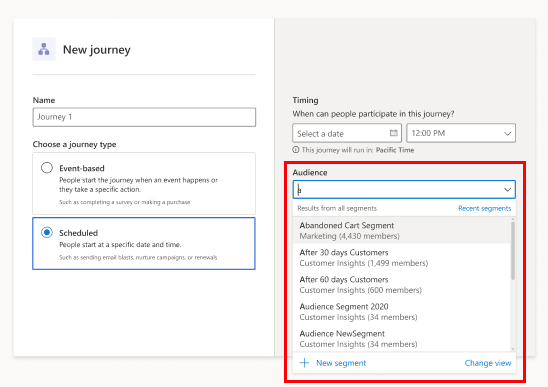Click the Recent segments link
This screenshot has width=548, height=387.
point(484,208)
